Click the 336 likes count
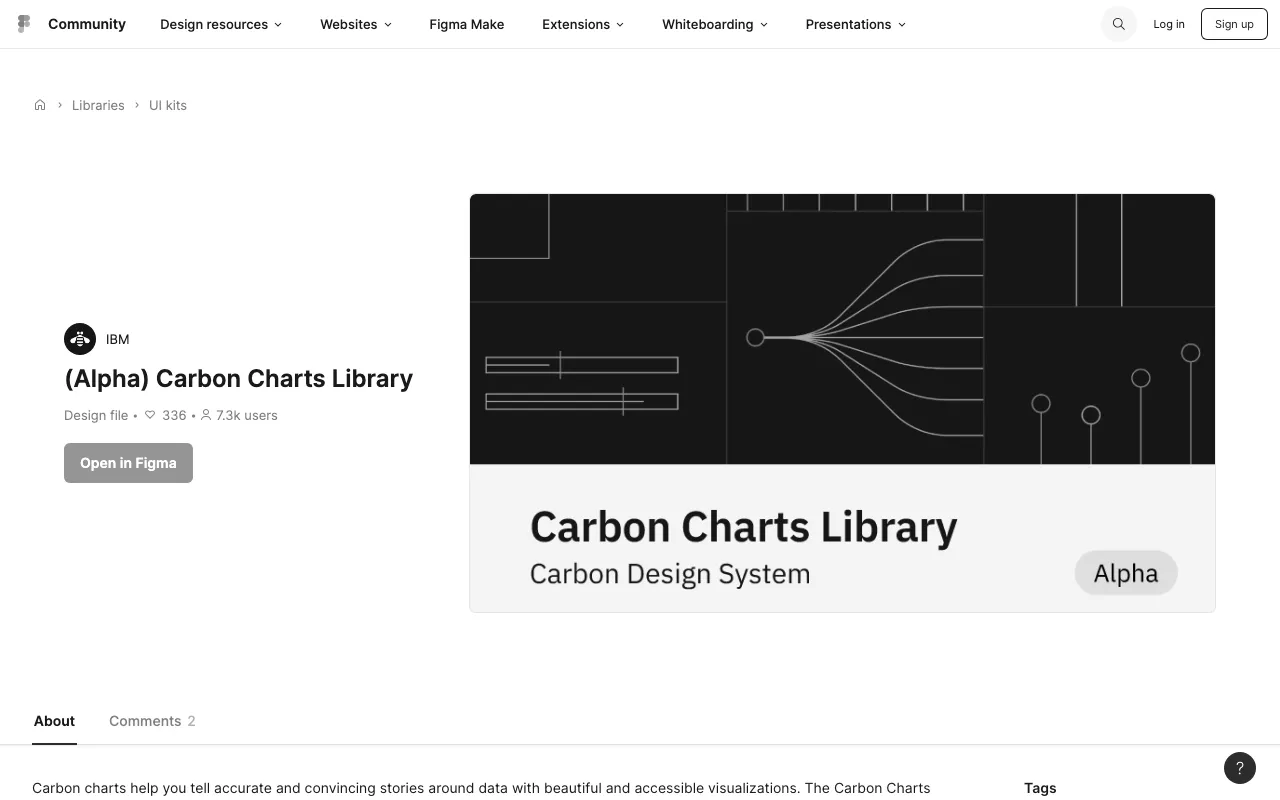 pyautogui.click(x=174, y=415)
